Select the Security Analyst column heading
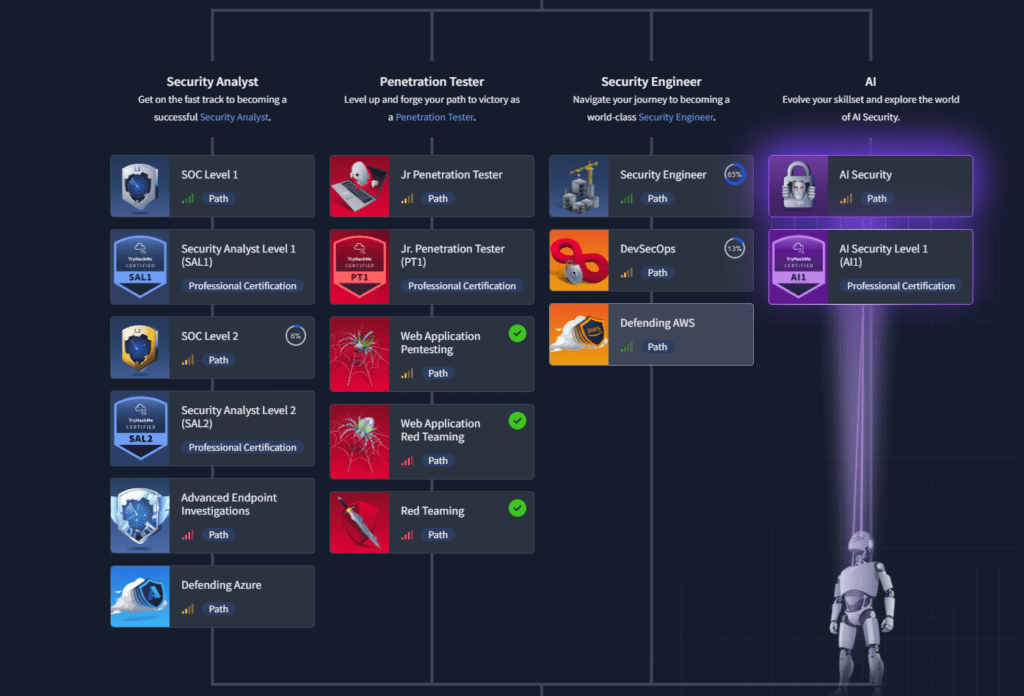1024x696 pixels. tap(212, 82)
